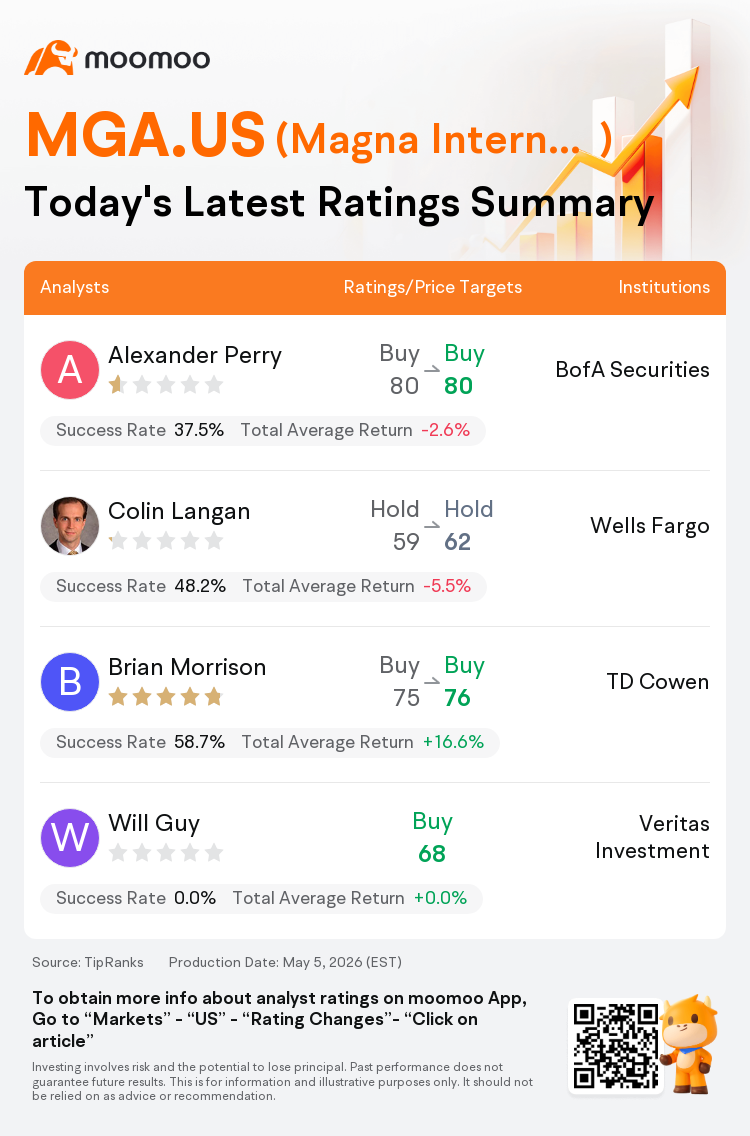Click the TD Cowen institution name
The height and width of the screenshot is (1136, 750).
(x=657, y=682)
